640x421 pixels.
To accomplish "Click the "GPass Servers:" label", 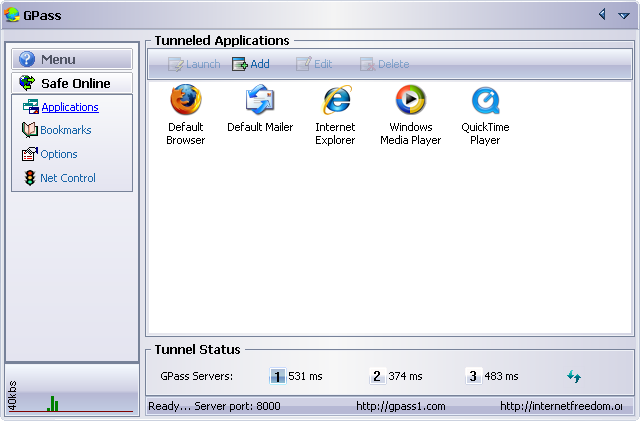I will (197, 376).
